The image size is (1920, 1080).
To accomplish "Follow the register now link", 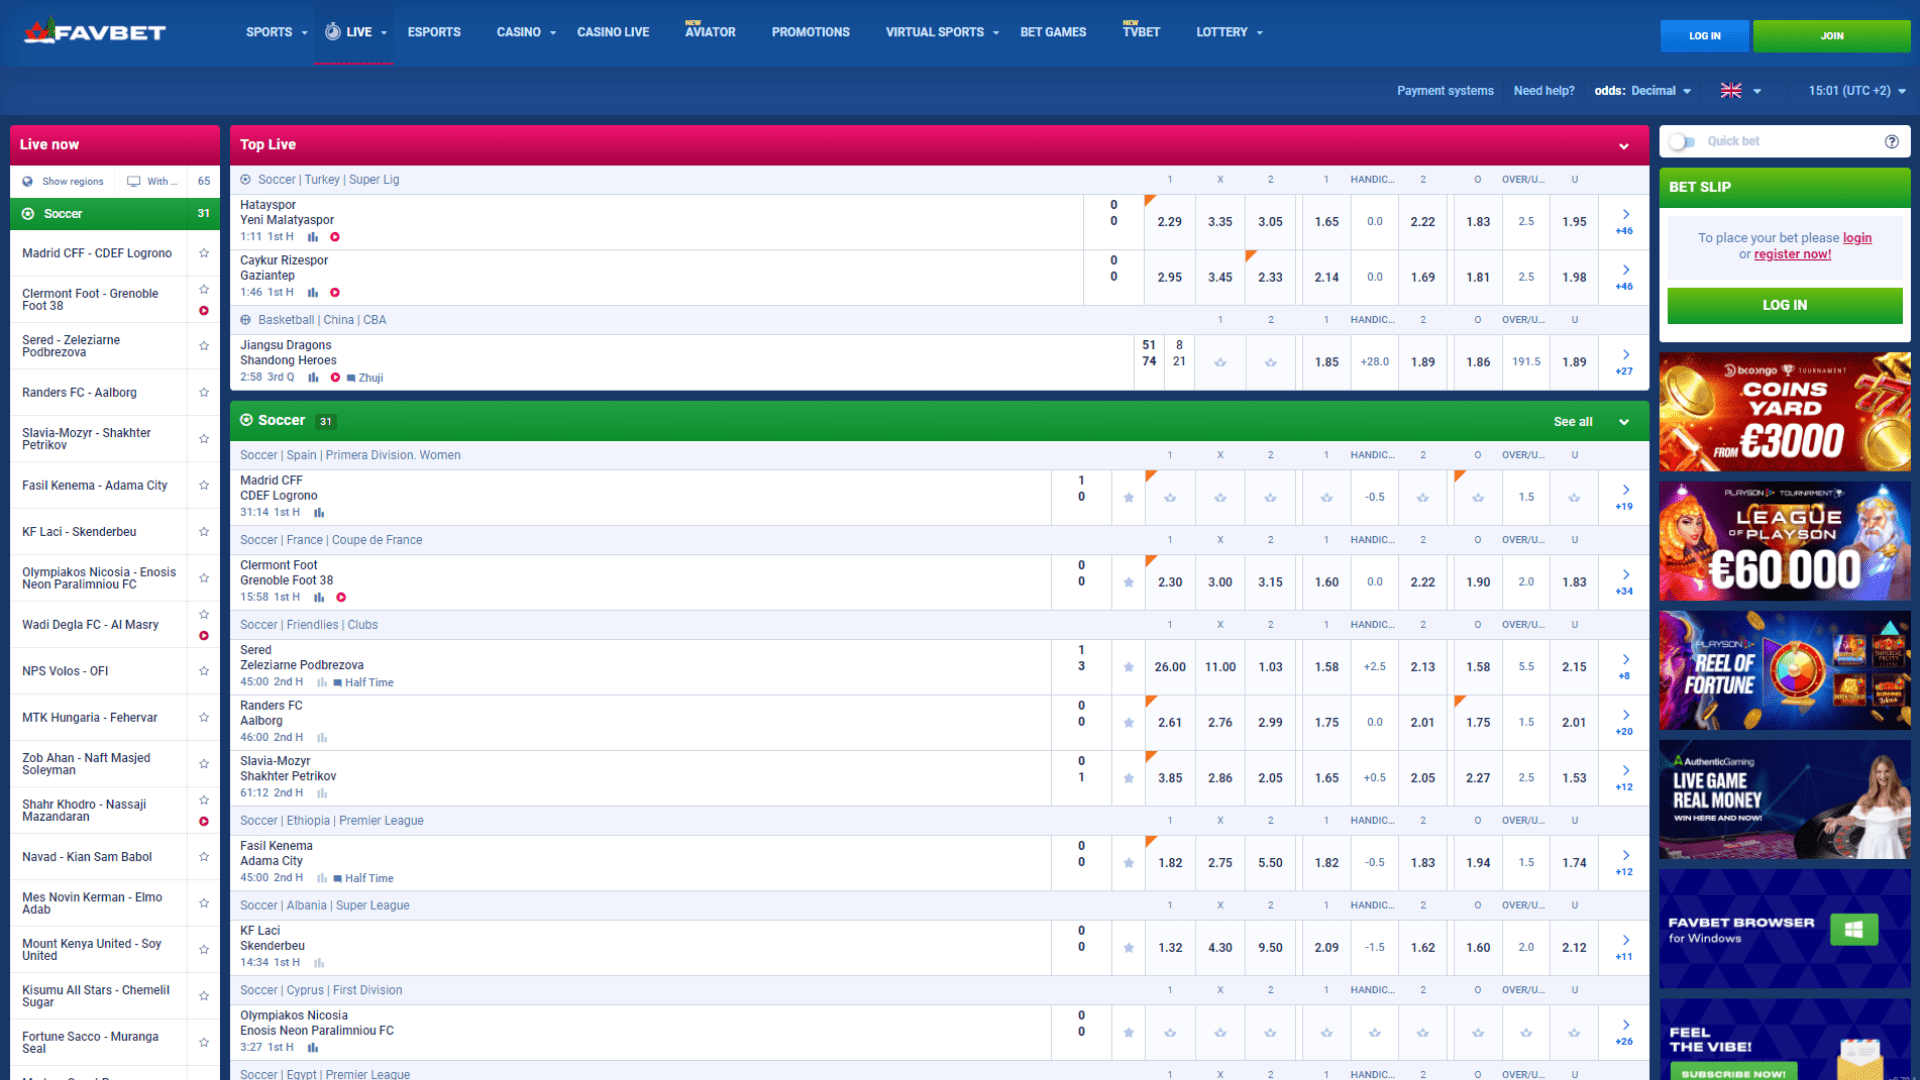I will (x=1792, y=254).
